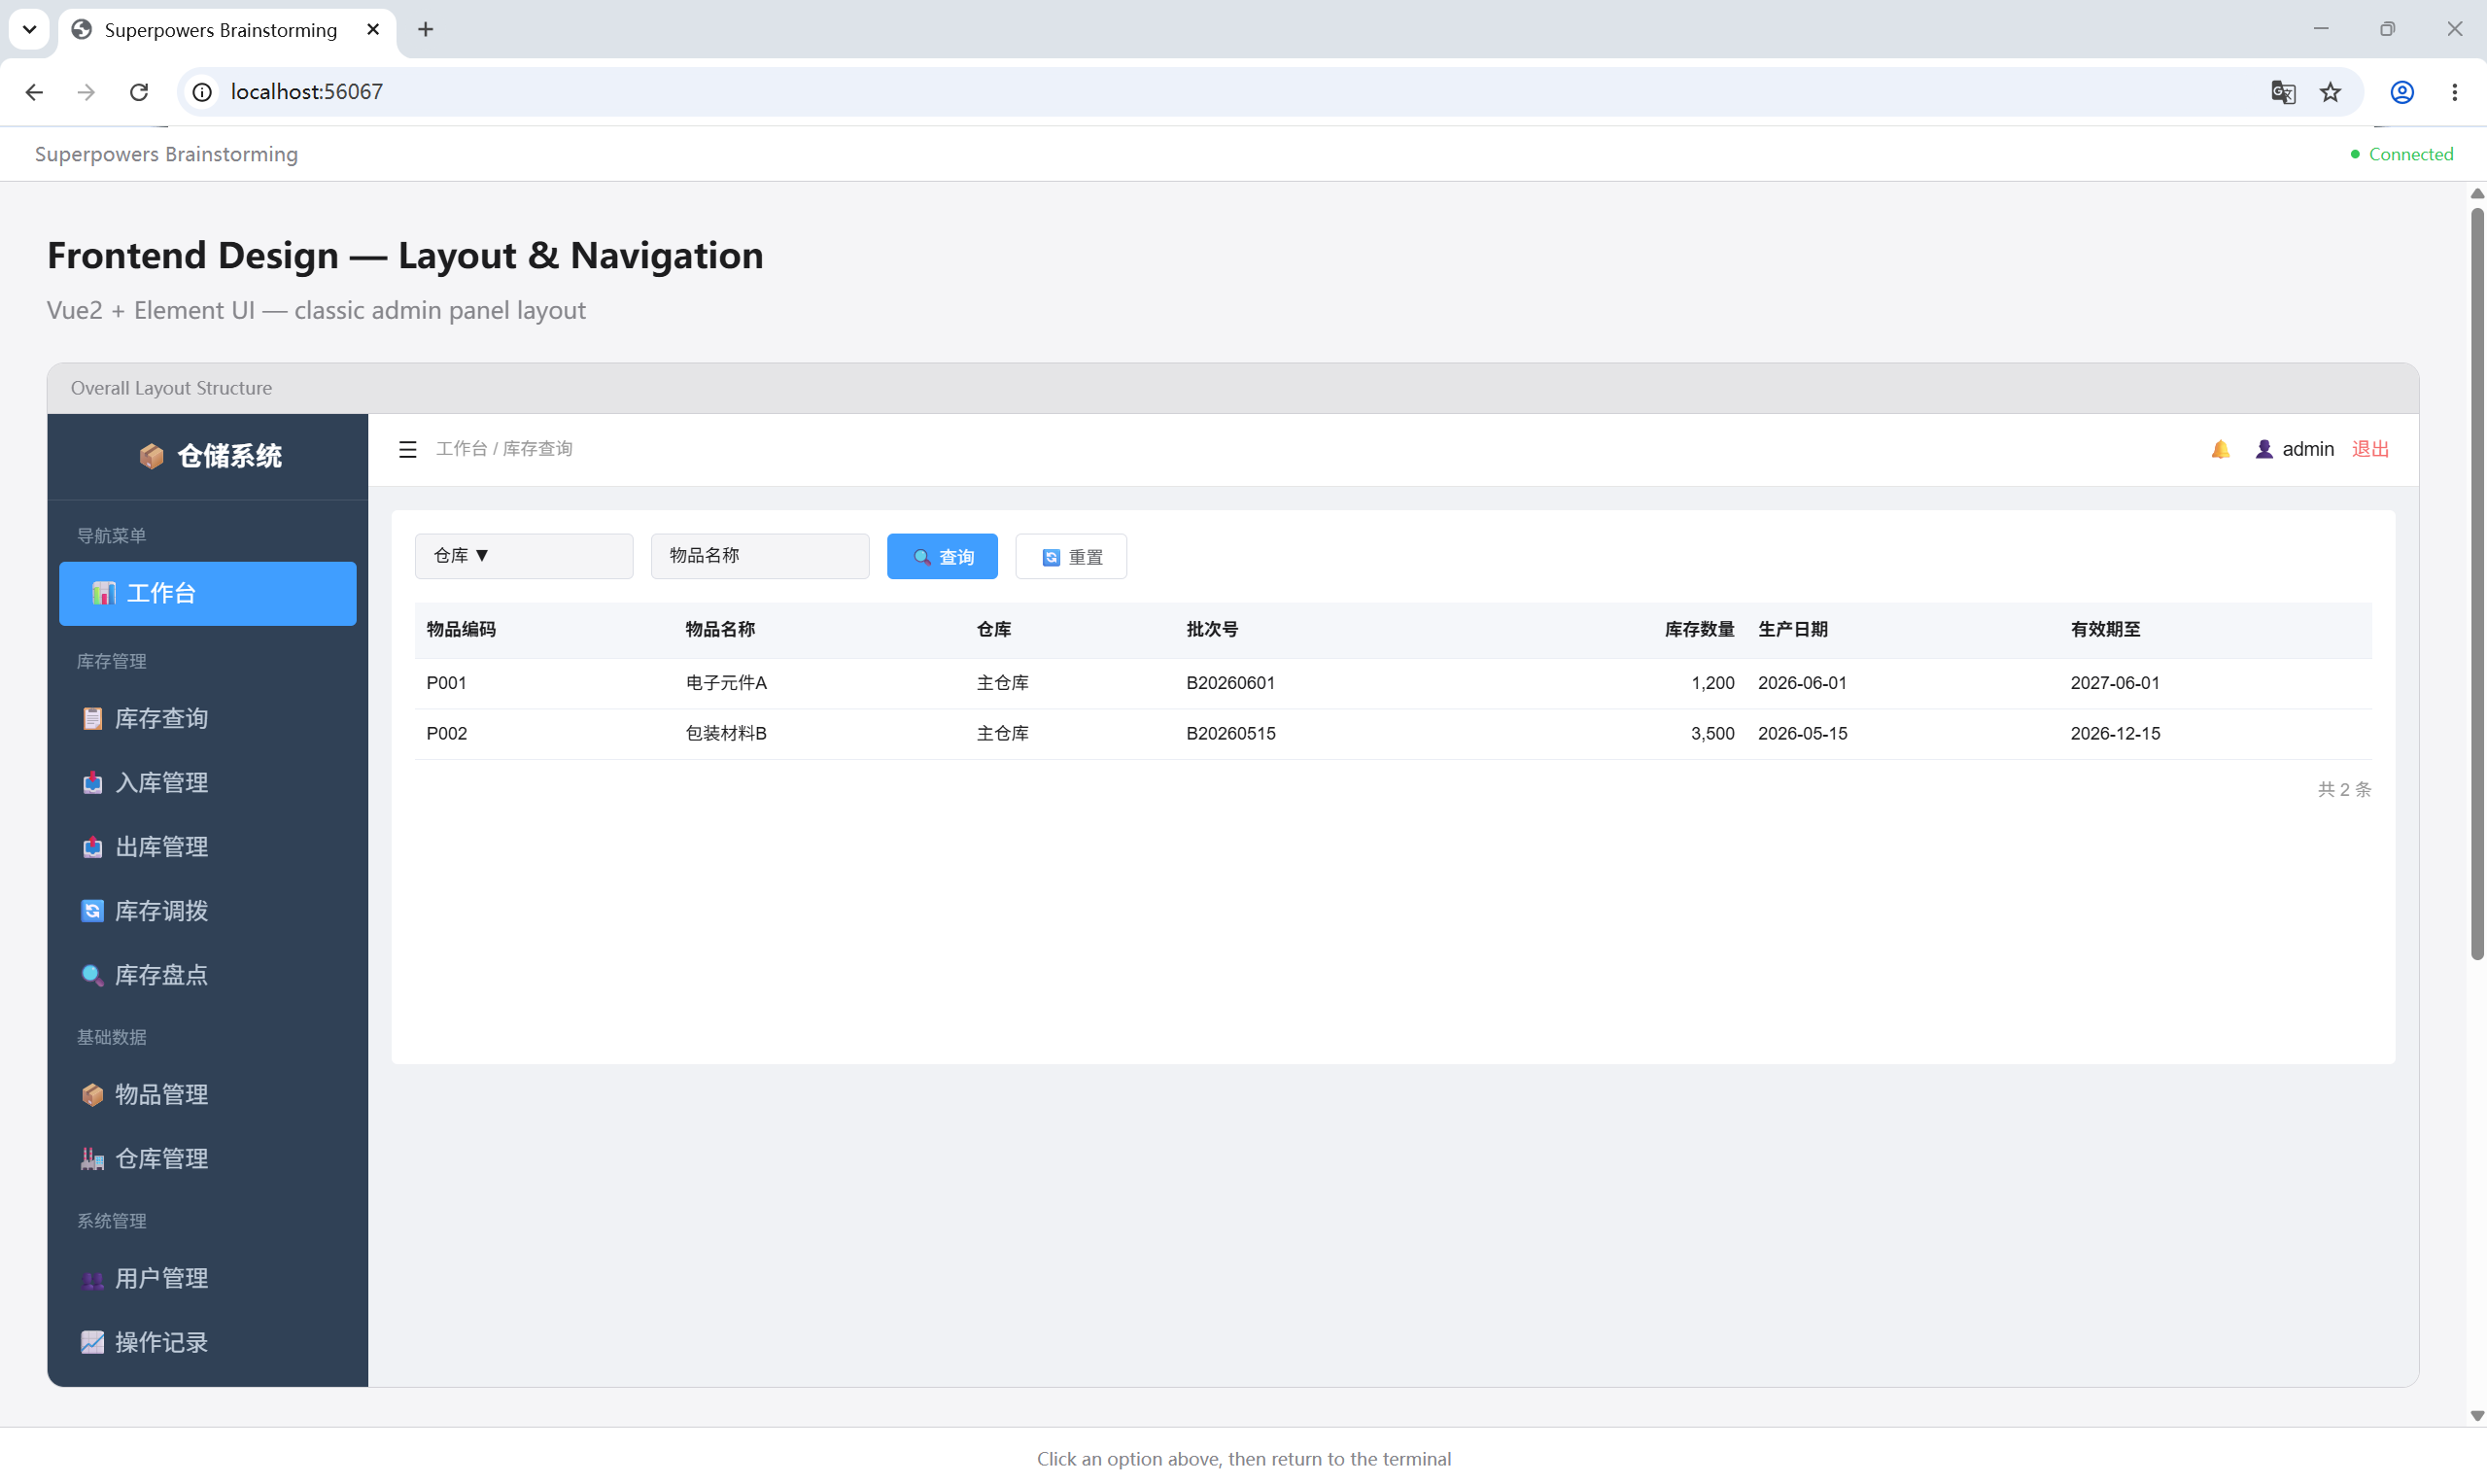This screenshot has width=2487, height=1484.
Task: Open the tab search dropdown arrow
Action: click(x=29, y=30)
